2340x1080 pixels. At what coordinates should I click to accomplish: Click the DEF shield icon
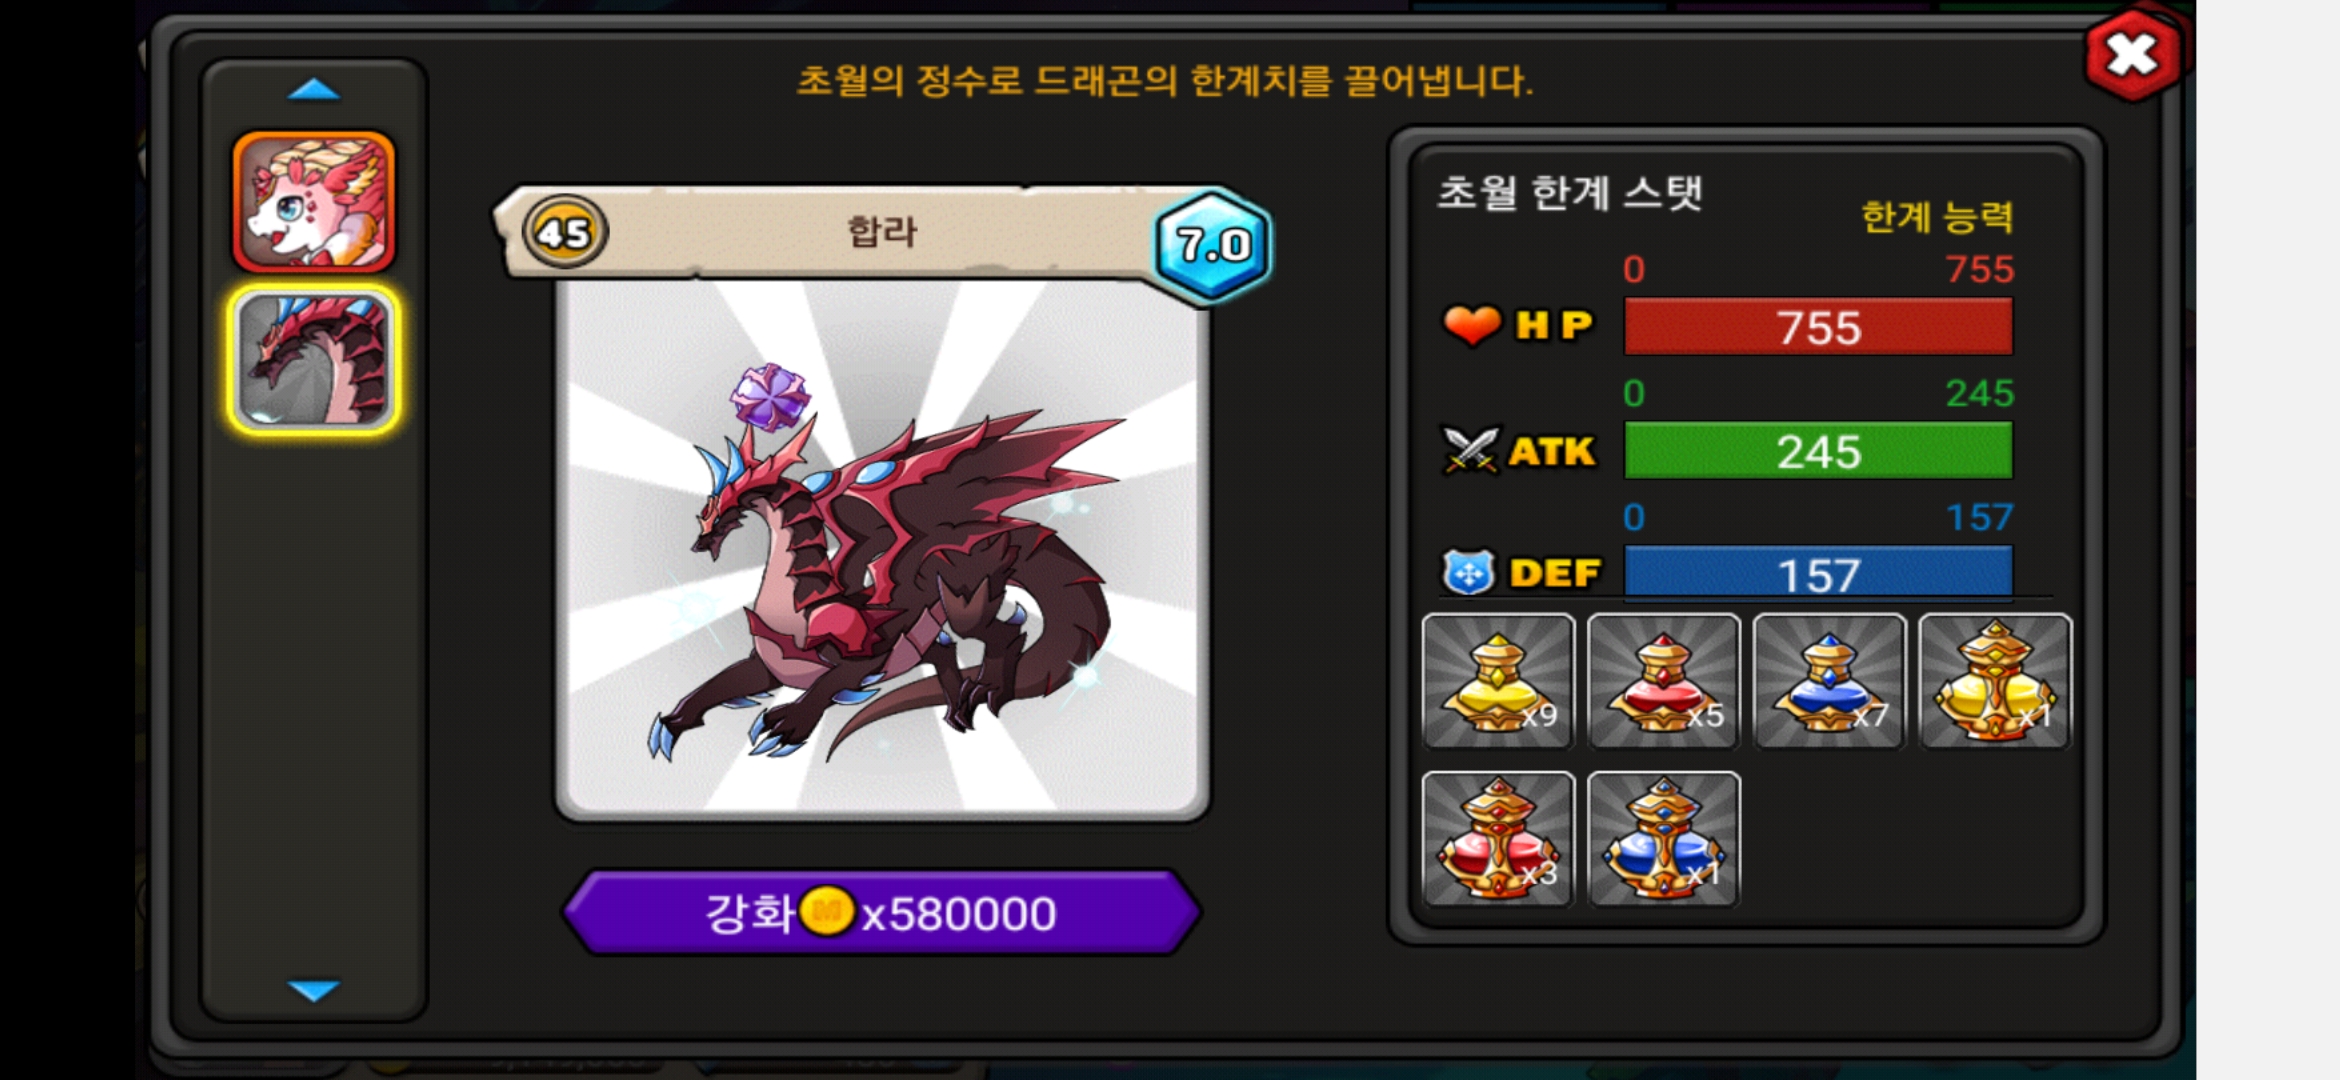coord(1468,573)
